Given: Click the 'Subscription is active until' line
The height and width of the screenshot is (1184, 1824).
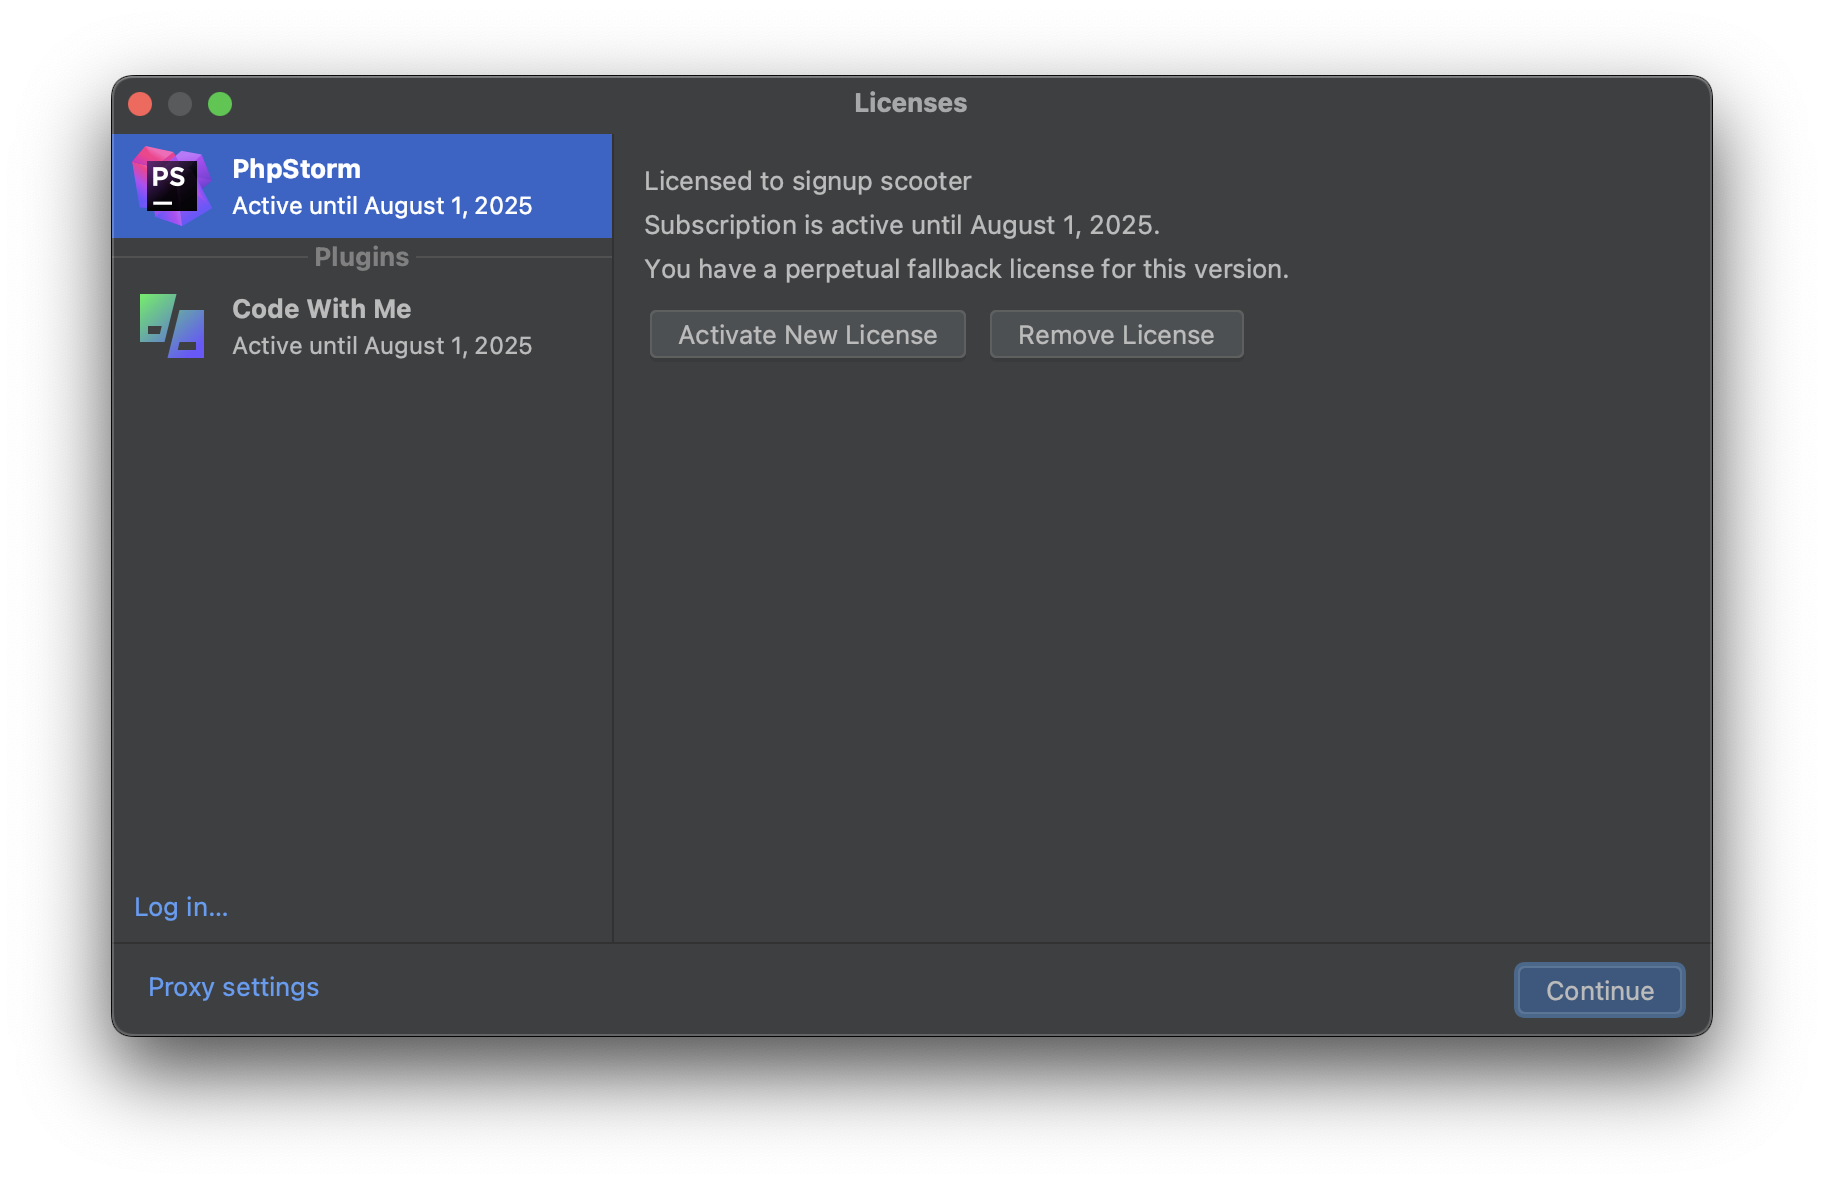Looking at the screenshot, I should [901, 225].
